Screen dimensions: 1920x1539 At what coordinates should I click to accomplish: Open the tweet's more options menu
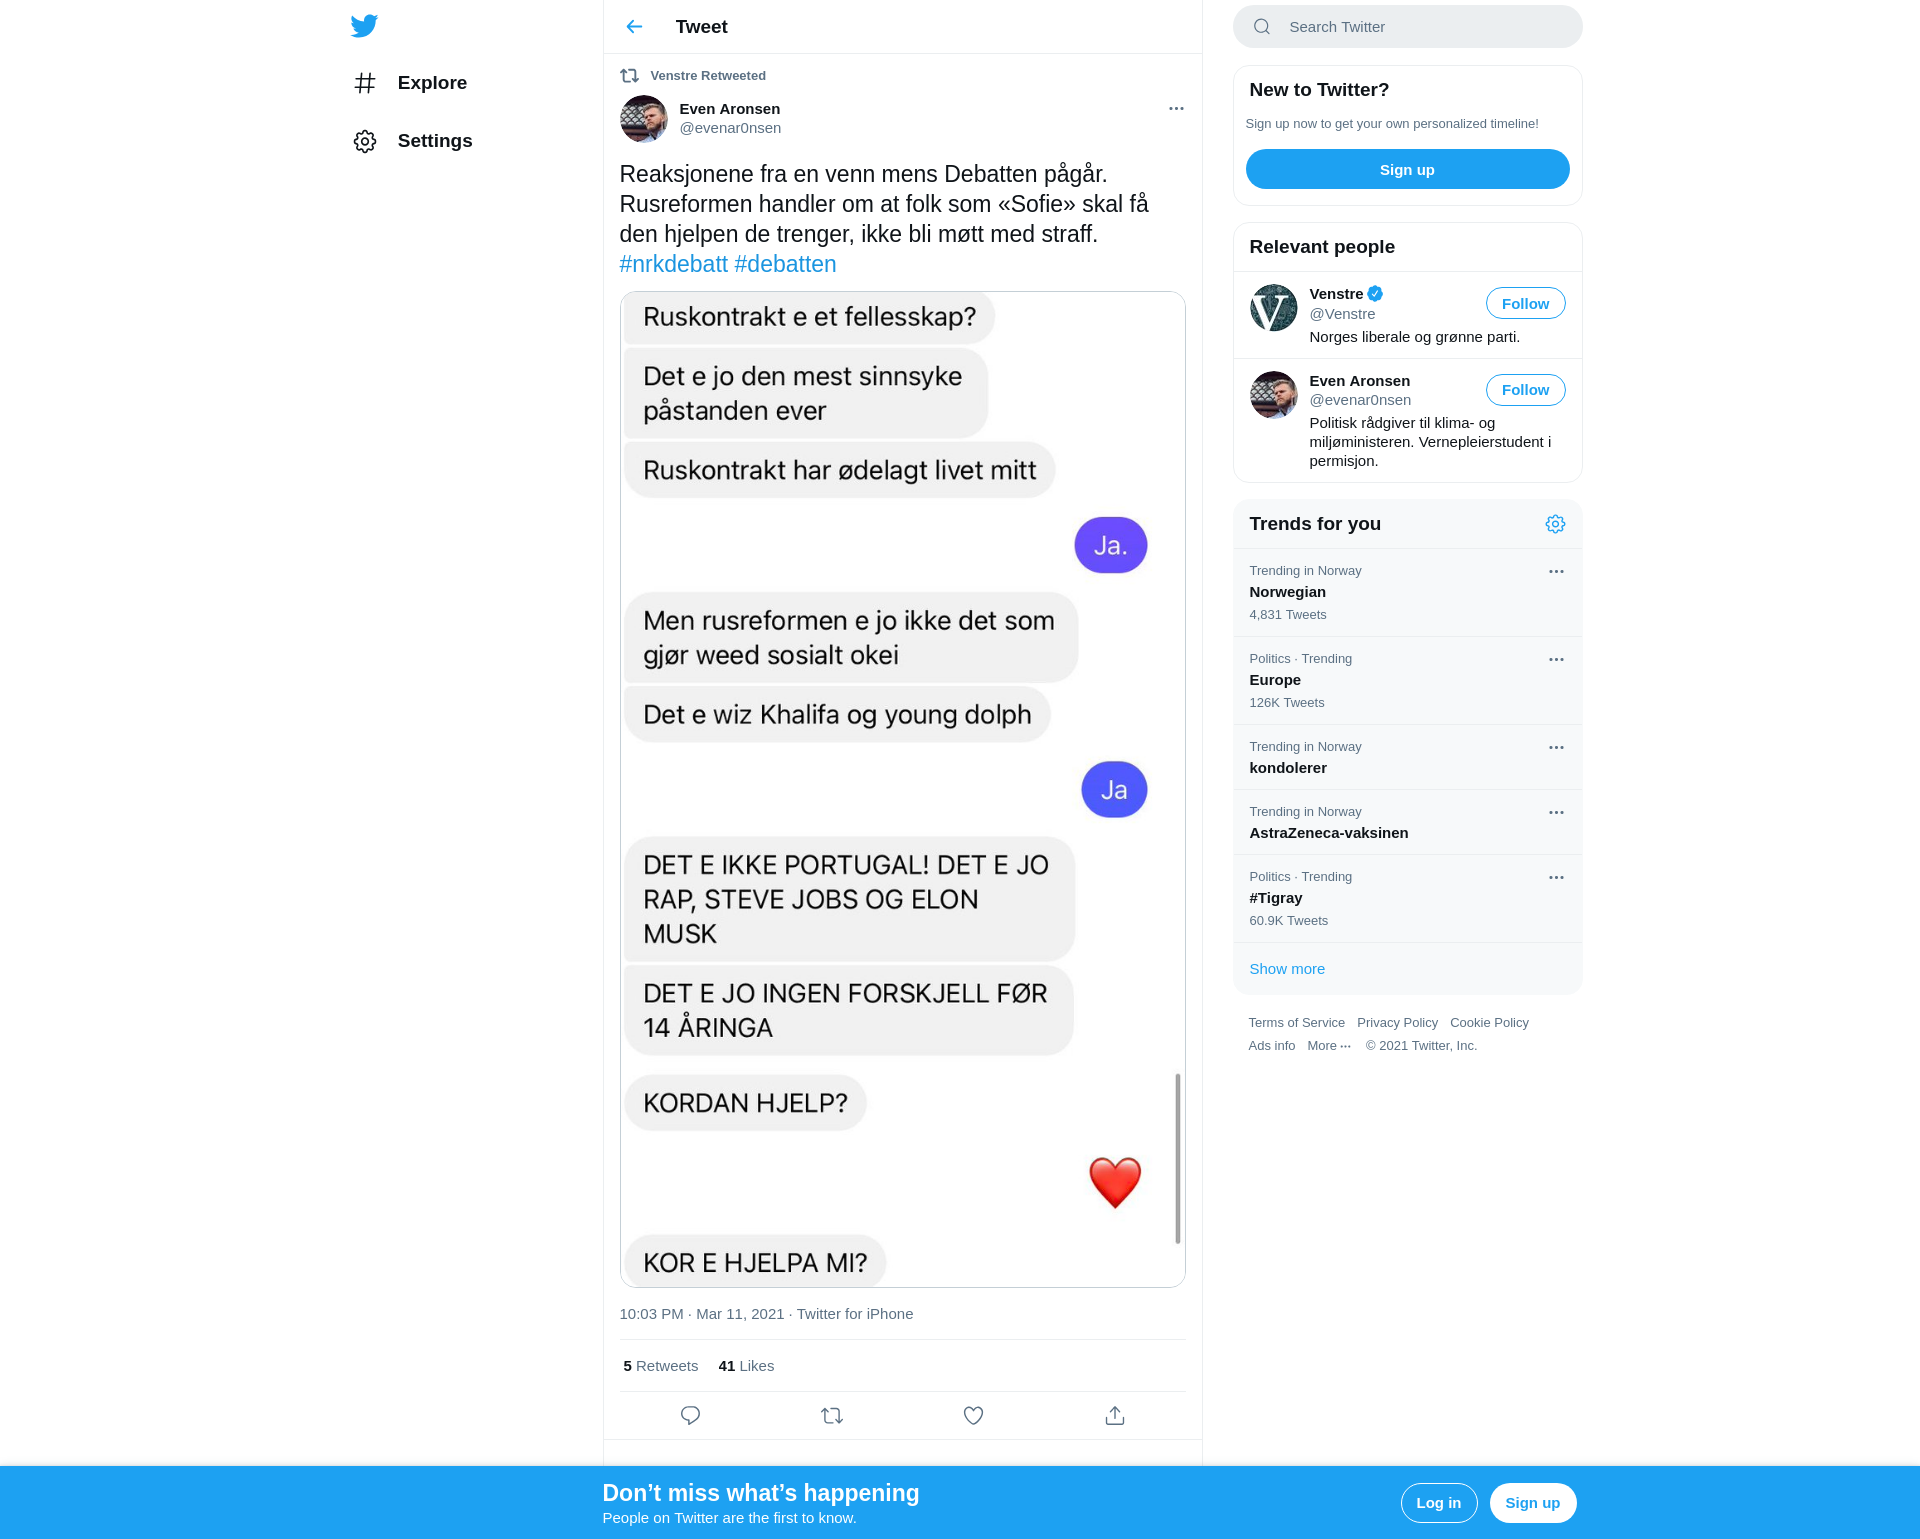[x=1176, y=108]
